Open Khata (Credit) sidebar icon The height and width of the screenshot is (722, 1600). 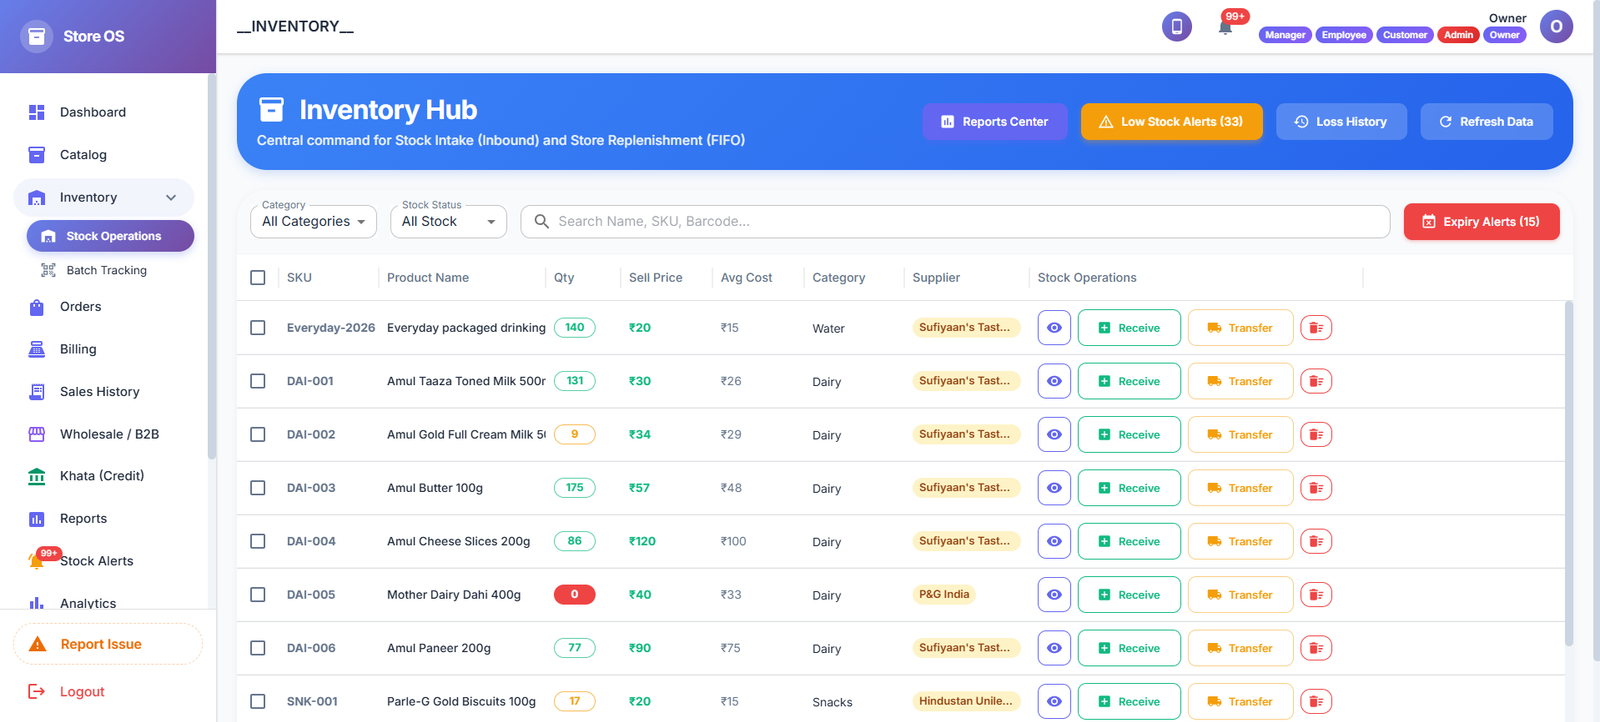37,476
